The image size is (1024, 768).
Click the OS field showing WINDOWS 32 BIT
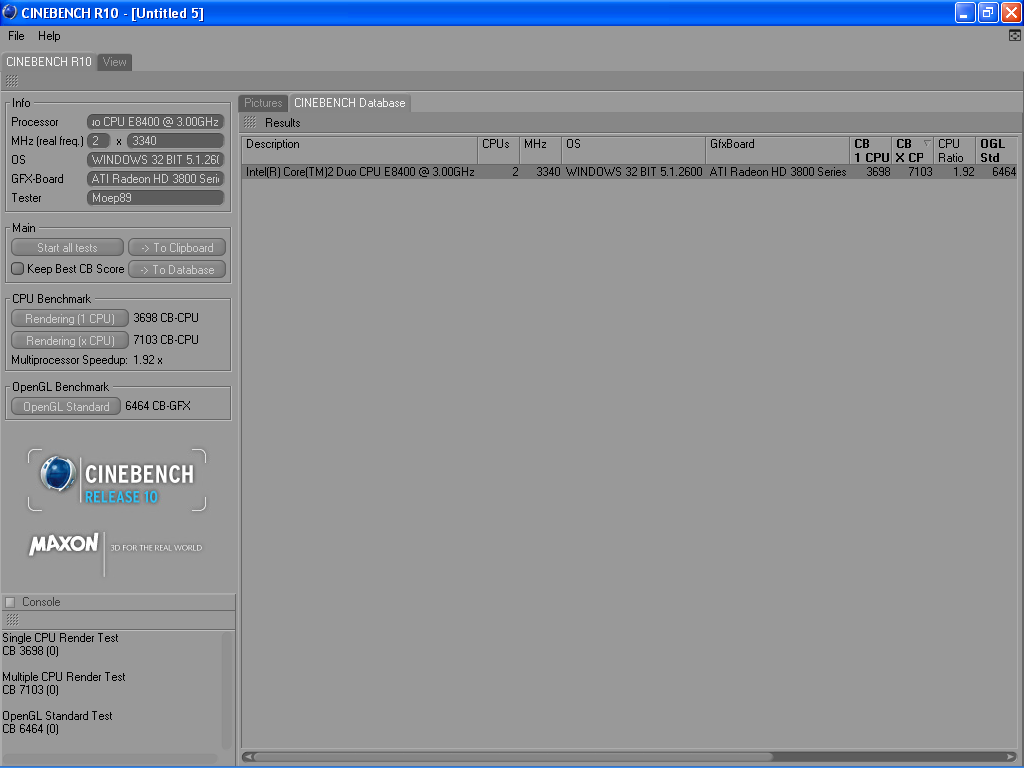pos(155,160)
